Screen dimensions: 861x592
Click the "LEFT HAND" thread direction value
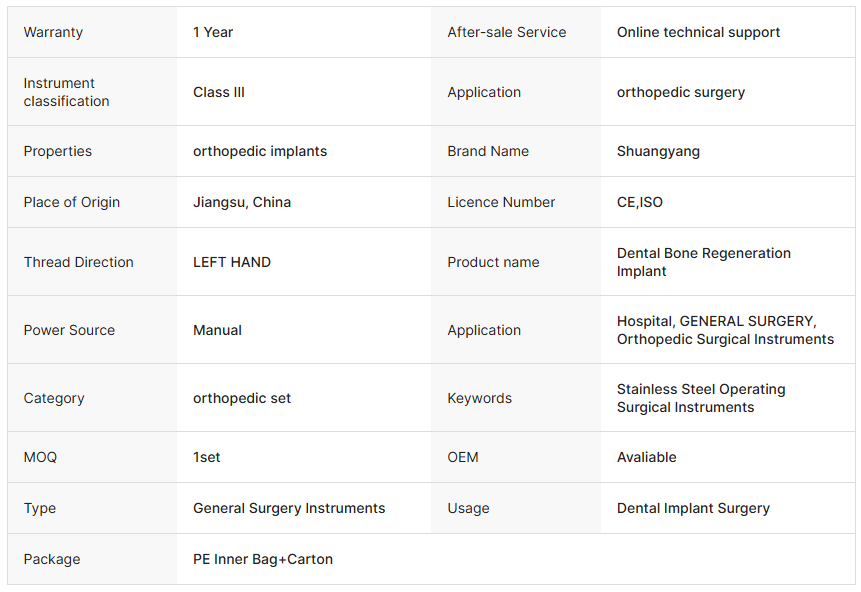232,262
